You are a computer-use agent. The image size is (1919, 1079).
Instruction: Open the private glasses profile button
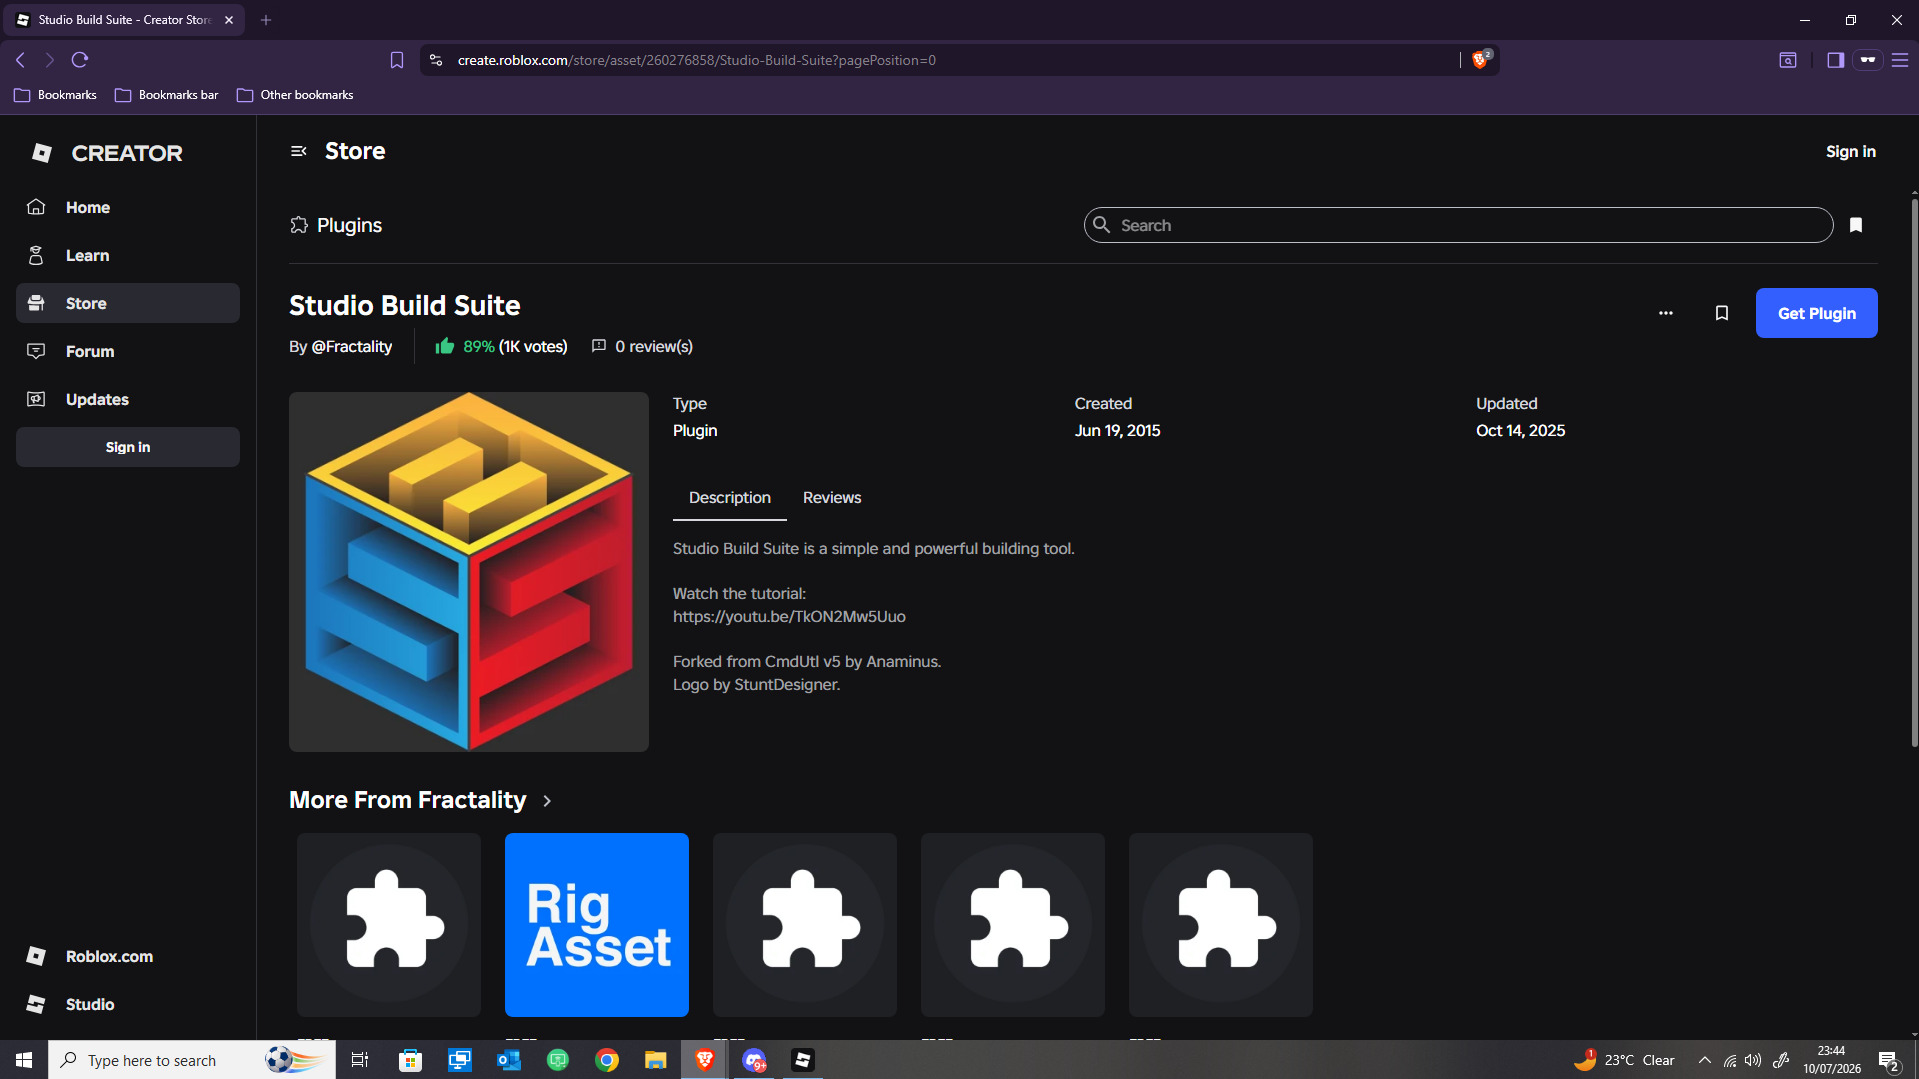[1867, 60]
